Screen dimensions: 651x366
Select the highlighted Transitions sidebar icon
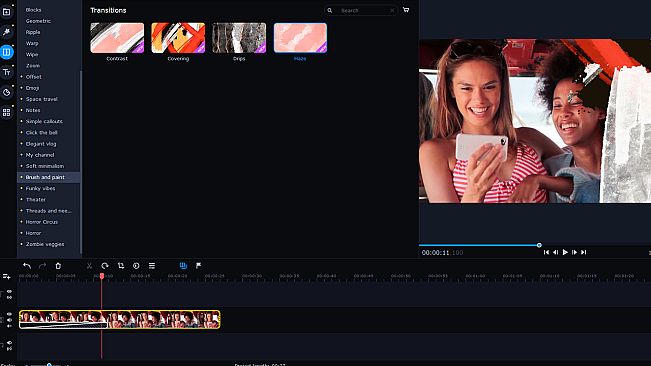click(6, 52)
